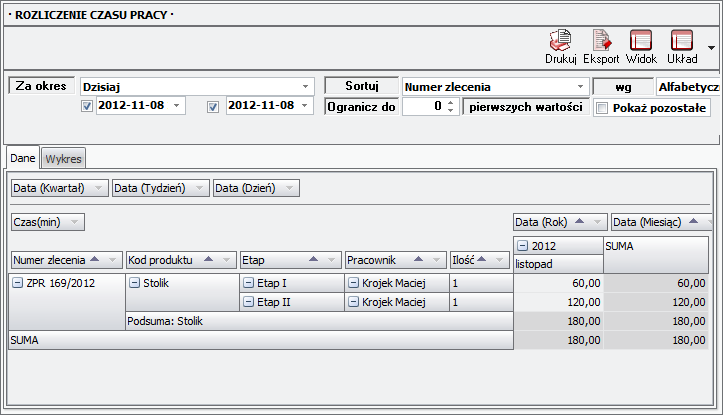Click the Data (Kwartał) field button

coord(59,188)
